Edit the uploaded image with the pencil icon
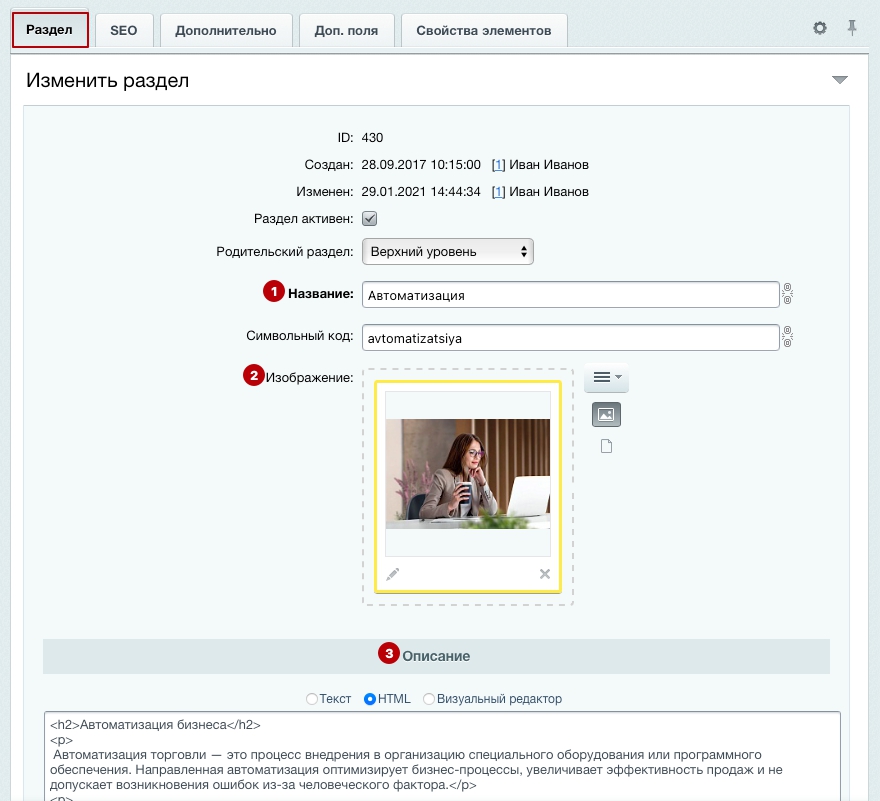The height and width of the screenshot is (801, 880). pos(392,574)
